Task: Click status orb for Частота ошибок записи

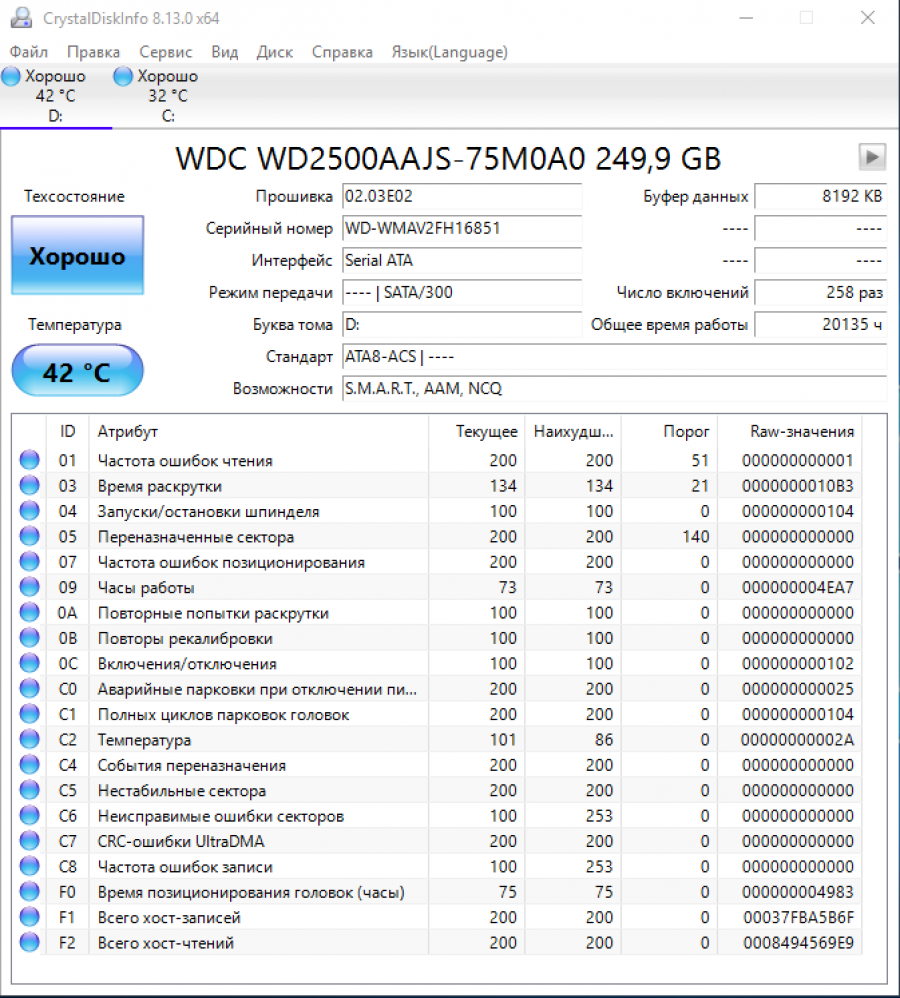Action: point(29,866)
